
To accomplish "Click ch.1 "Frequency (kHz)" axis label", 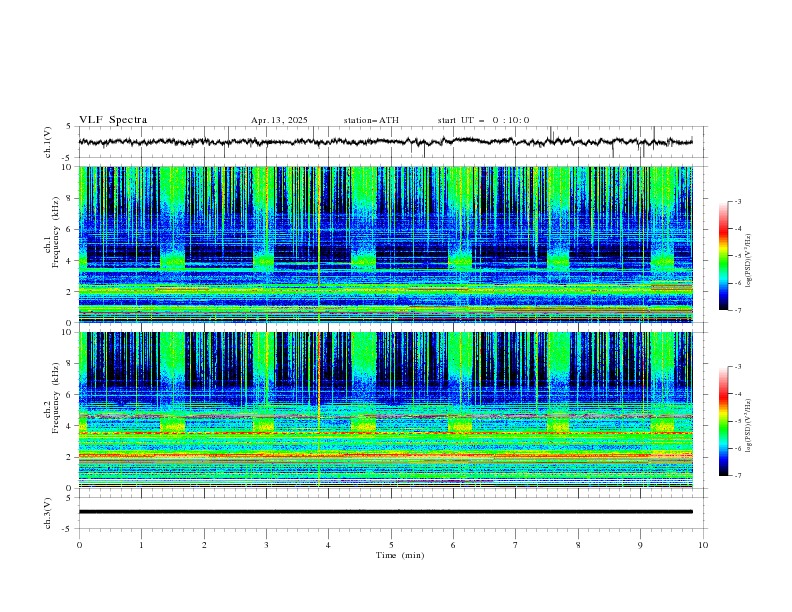I will 56,232.
